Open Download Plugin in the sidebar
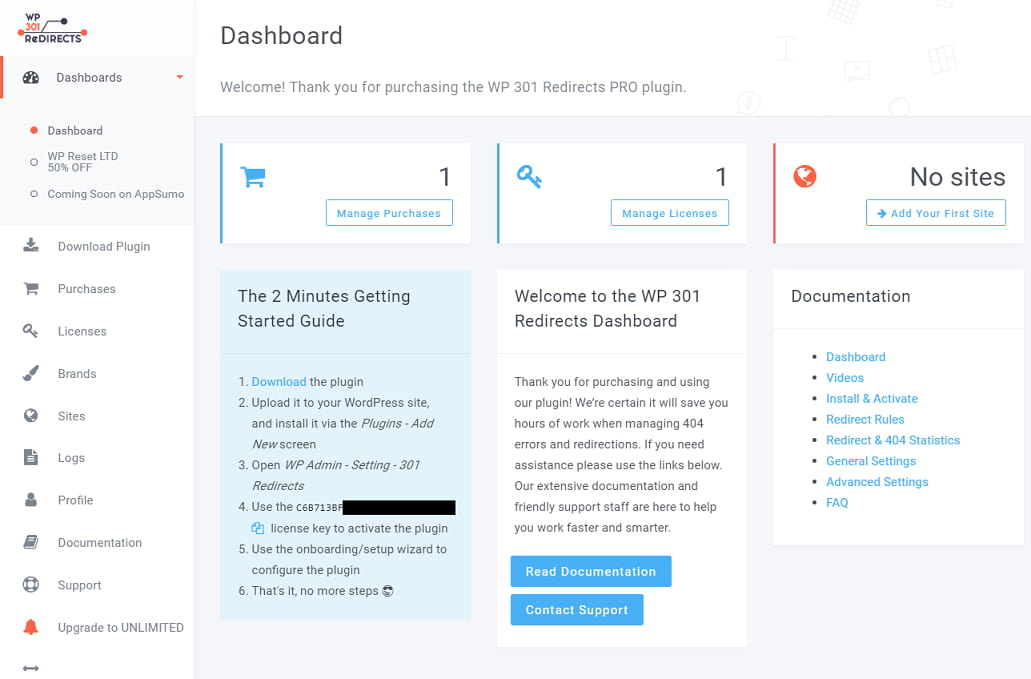 click(104, 246)
